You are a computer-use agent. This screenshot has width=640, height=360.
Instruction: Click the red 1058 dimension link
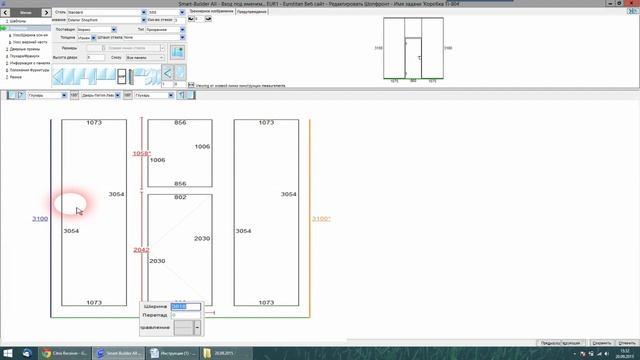(x=142, y=153)
